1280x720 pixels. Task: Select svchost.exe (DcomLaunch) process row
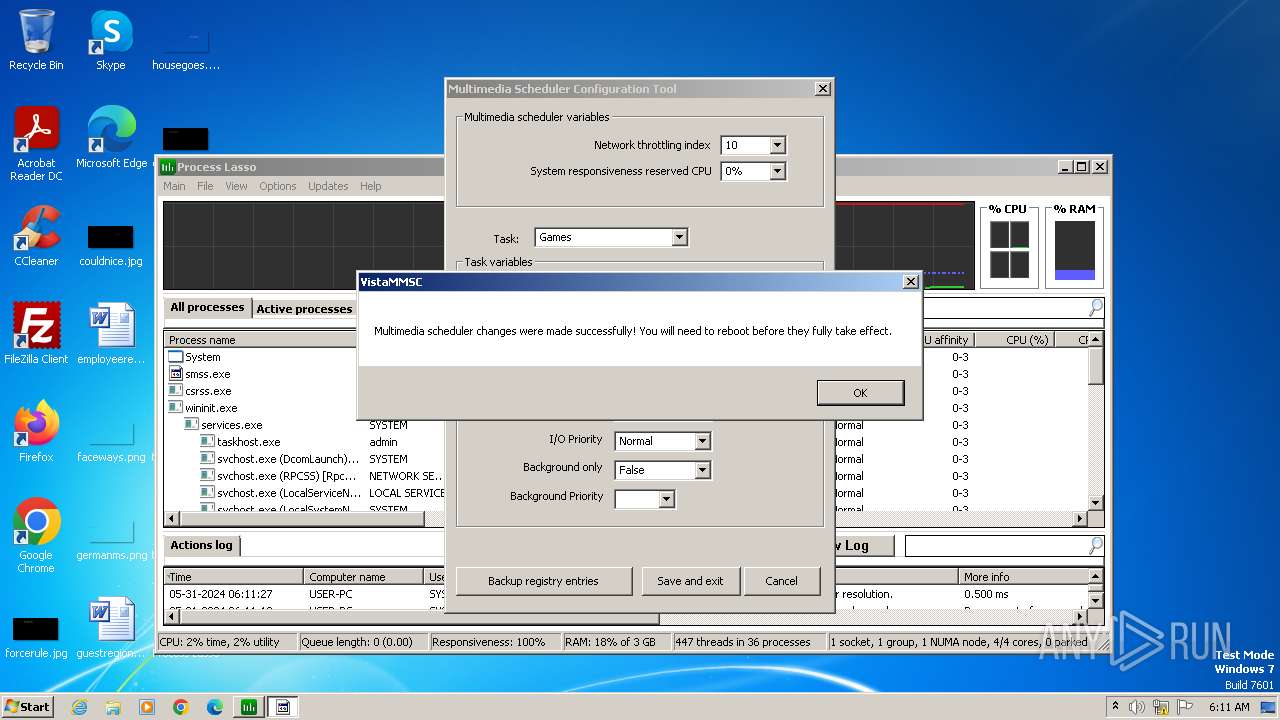click(288, 459)
